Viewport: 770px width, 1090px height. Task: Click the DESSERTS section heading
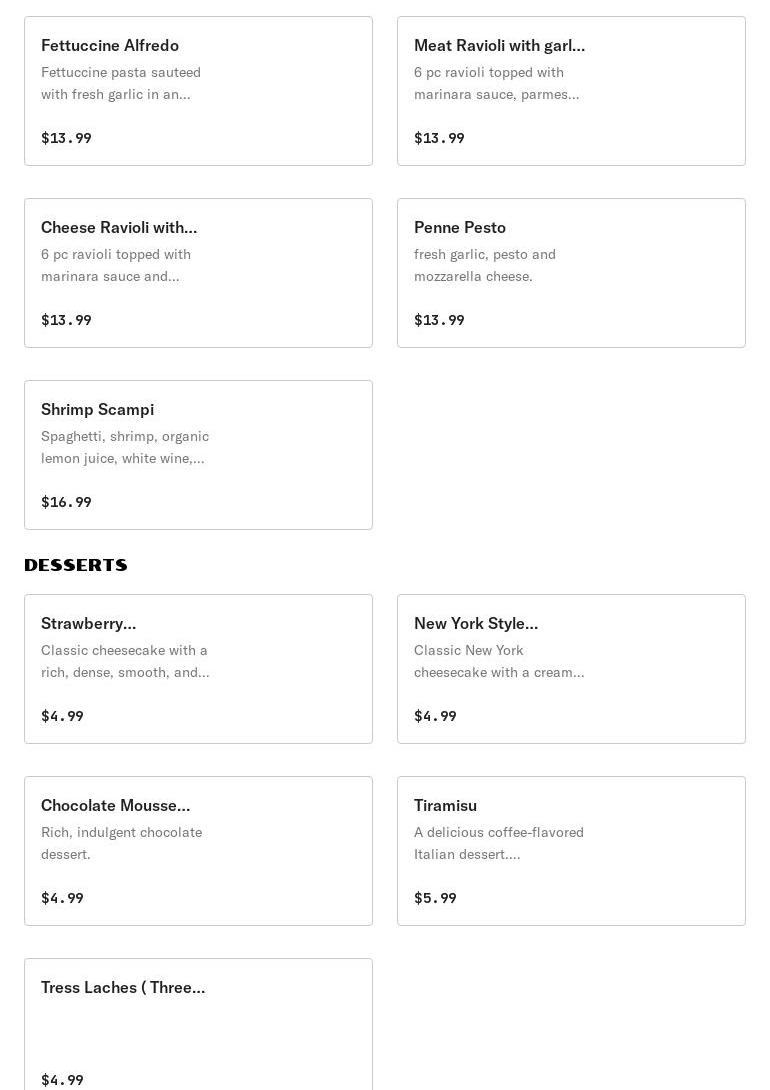coord(76,566)
